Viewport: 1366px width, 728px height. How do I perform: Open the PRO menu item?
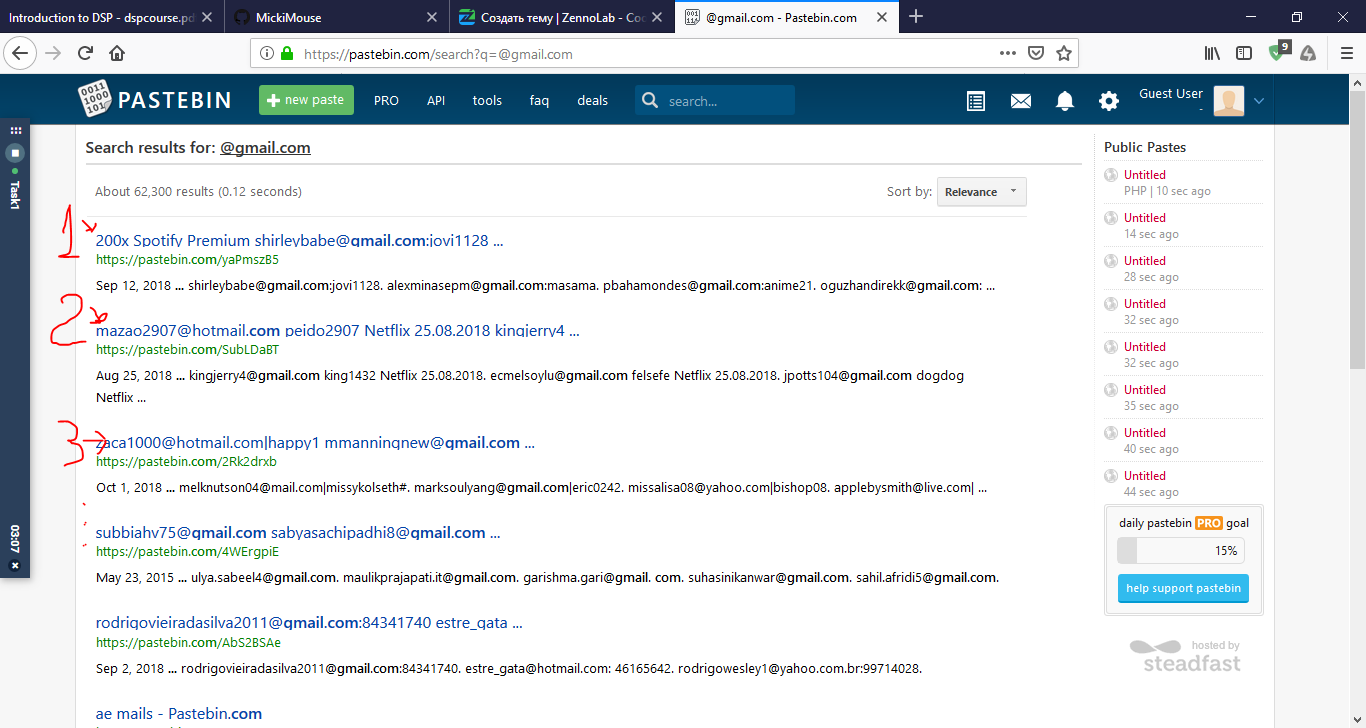pos(386,100)
